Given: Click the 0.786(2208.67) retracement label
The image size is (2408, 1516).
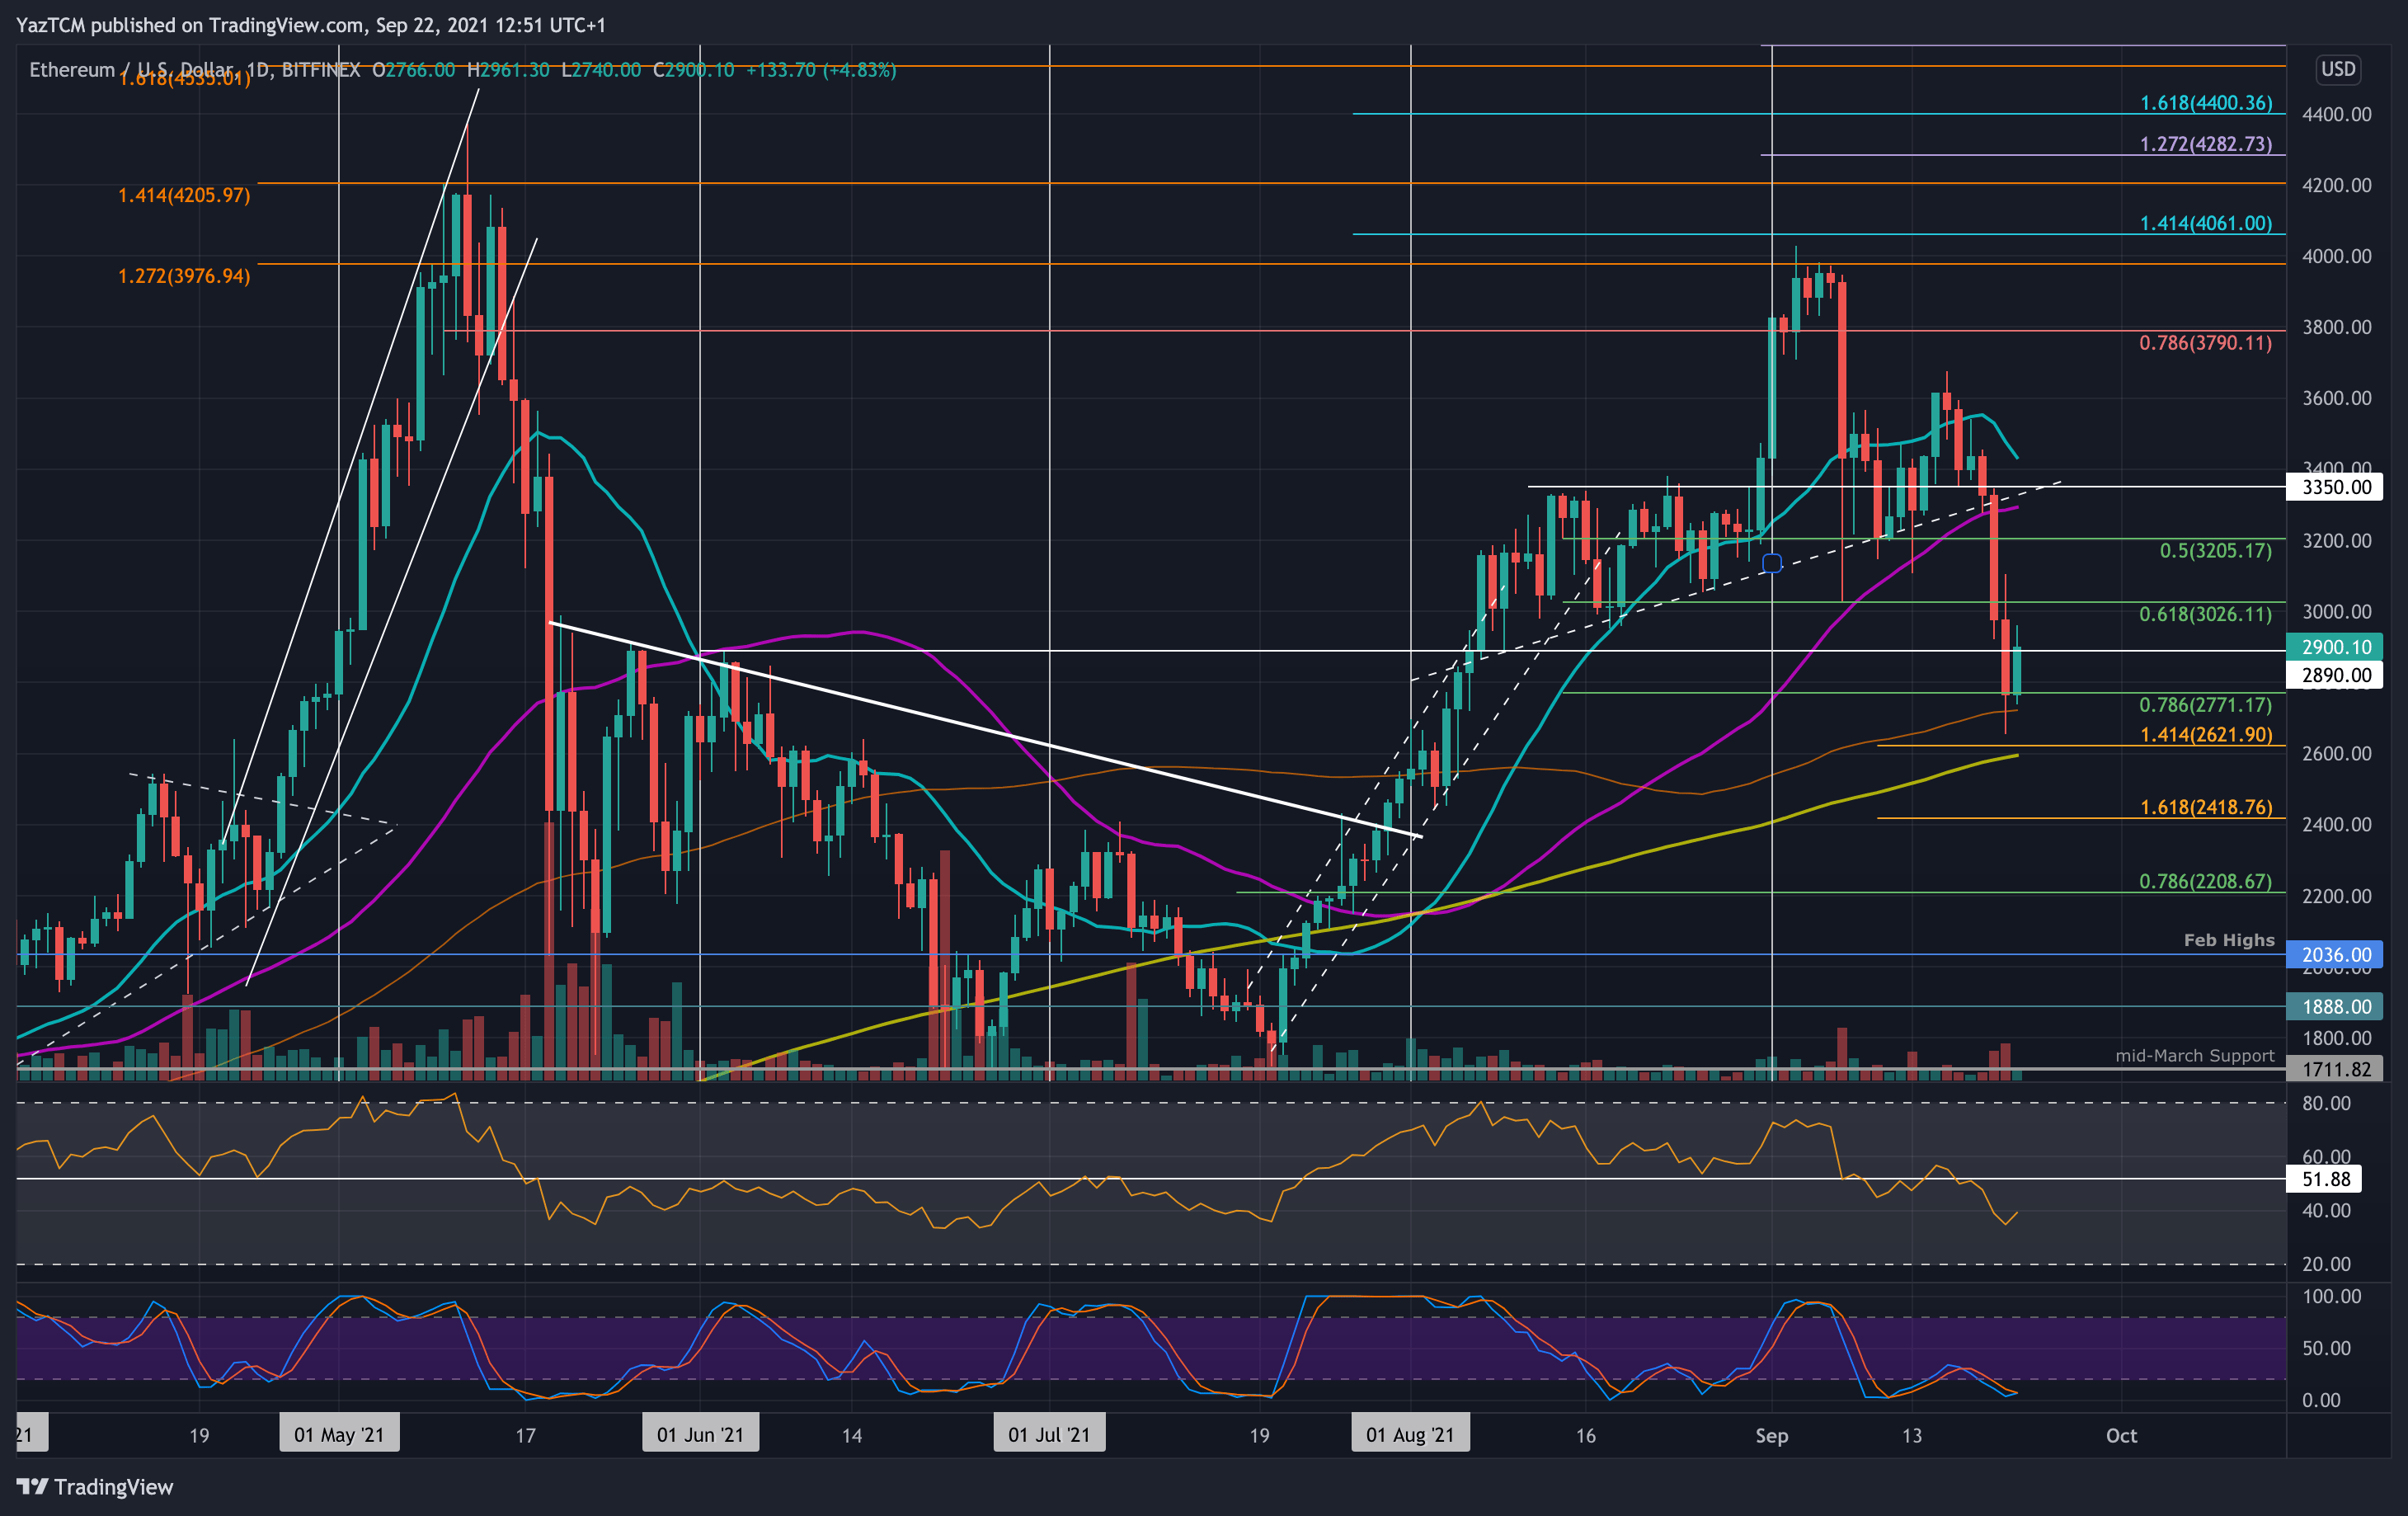Looking at the screenshot, I should 2205,881.
